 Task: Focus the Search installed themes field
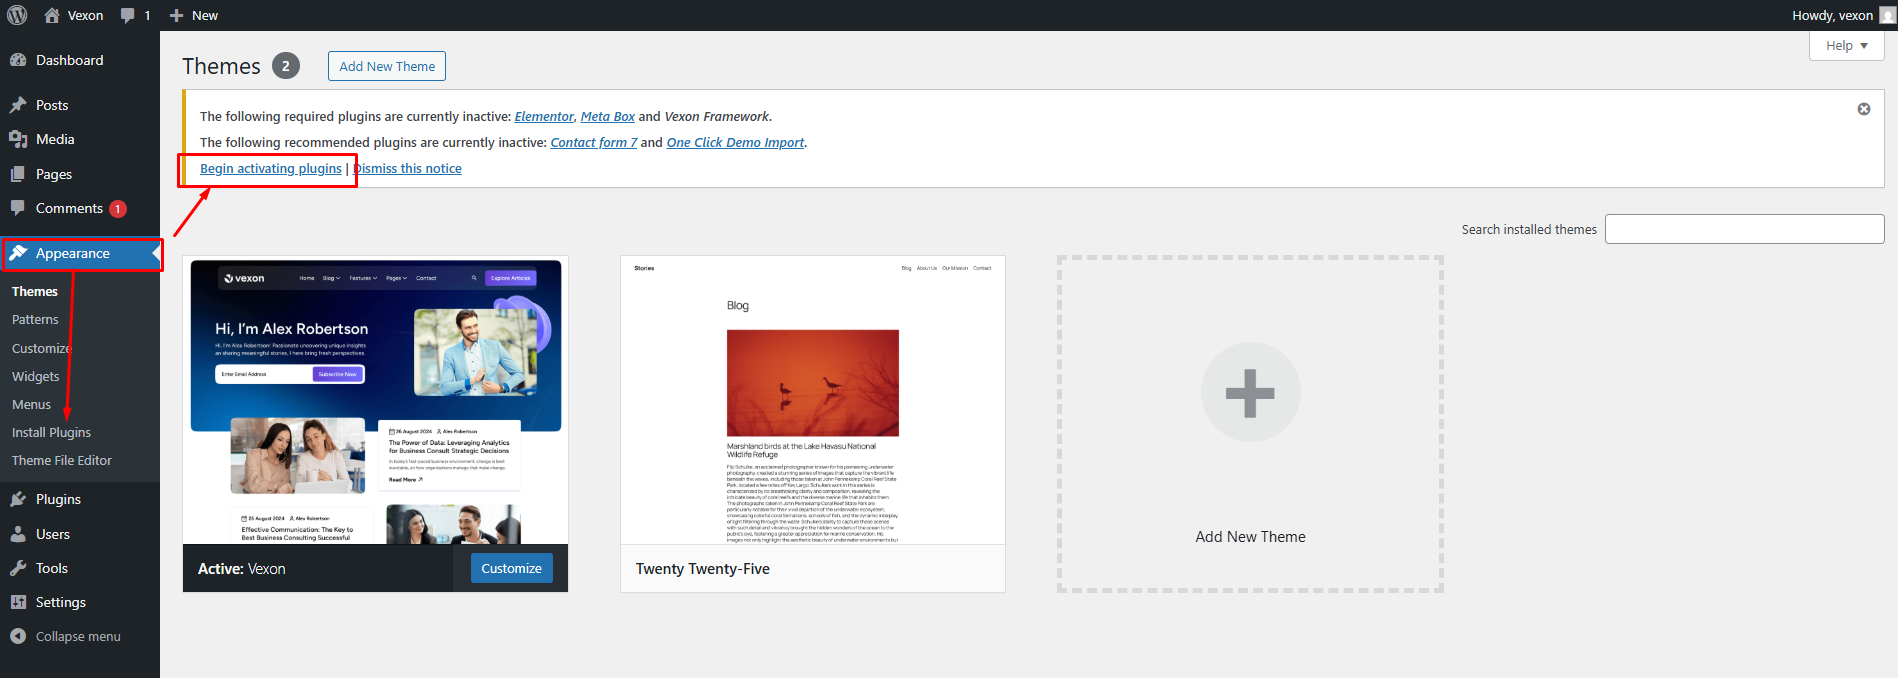1744,229
